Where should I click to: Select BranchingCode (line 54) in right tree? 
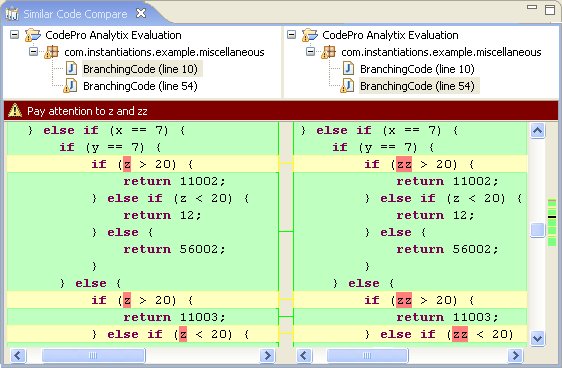pyautogui.click(x=417, y=86)
